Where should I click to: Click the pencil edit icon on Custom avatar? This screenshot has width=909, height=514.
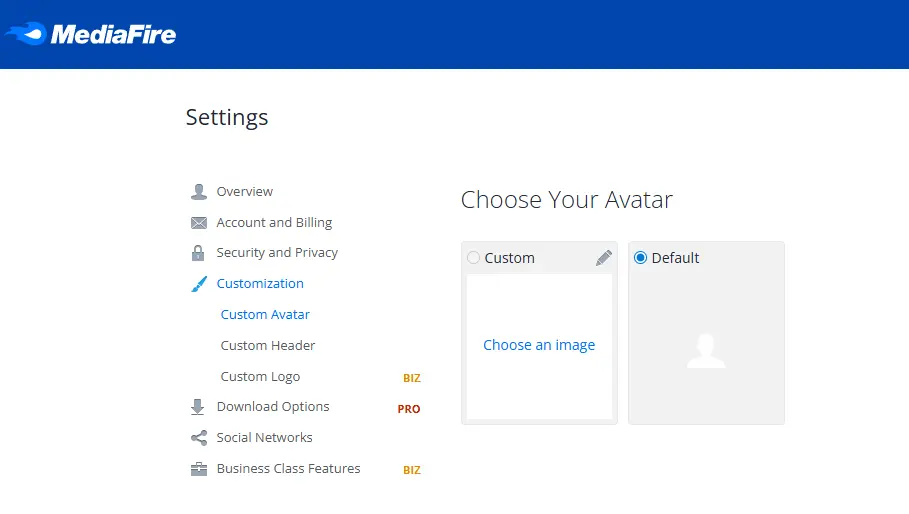coord(603,258)
